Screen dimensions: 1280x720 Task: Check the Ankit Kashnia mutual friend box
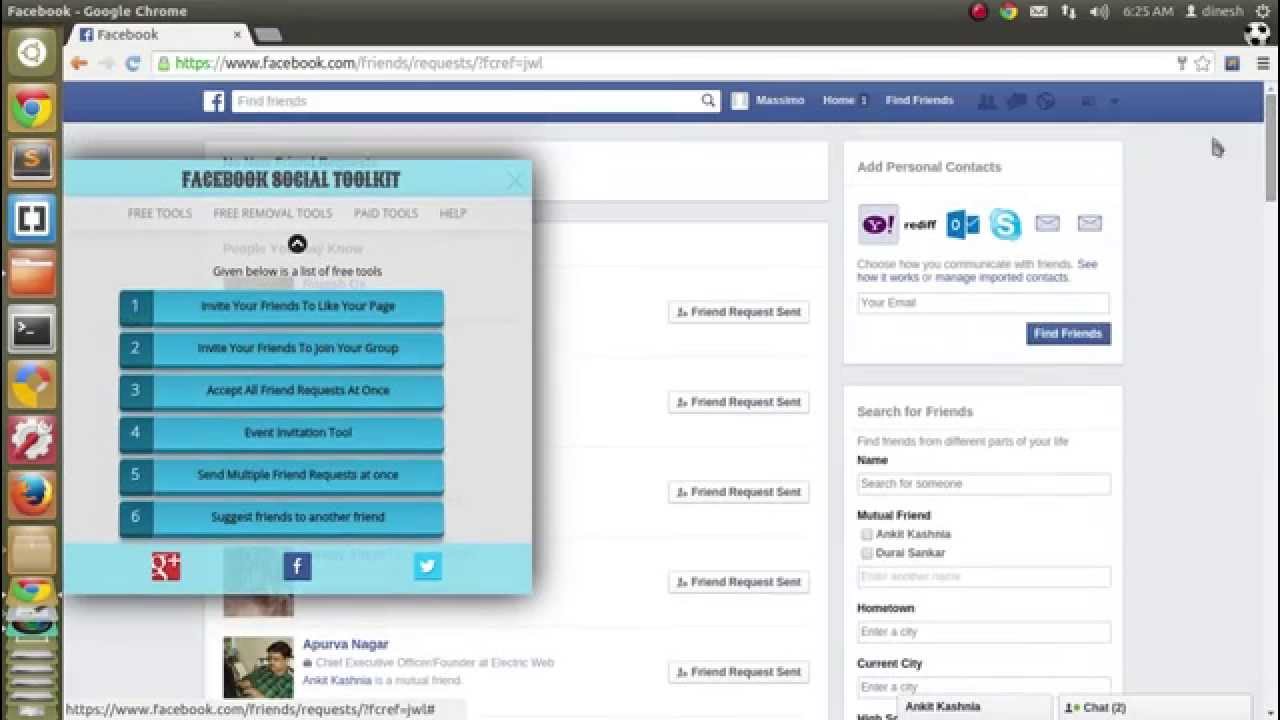click(867, 535)
